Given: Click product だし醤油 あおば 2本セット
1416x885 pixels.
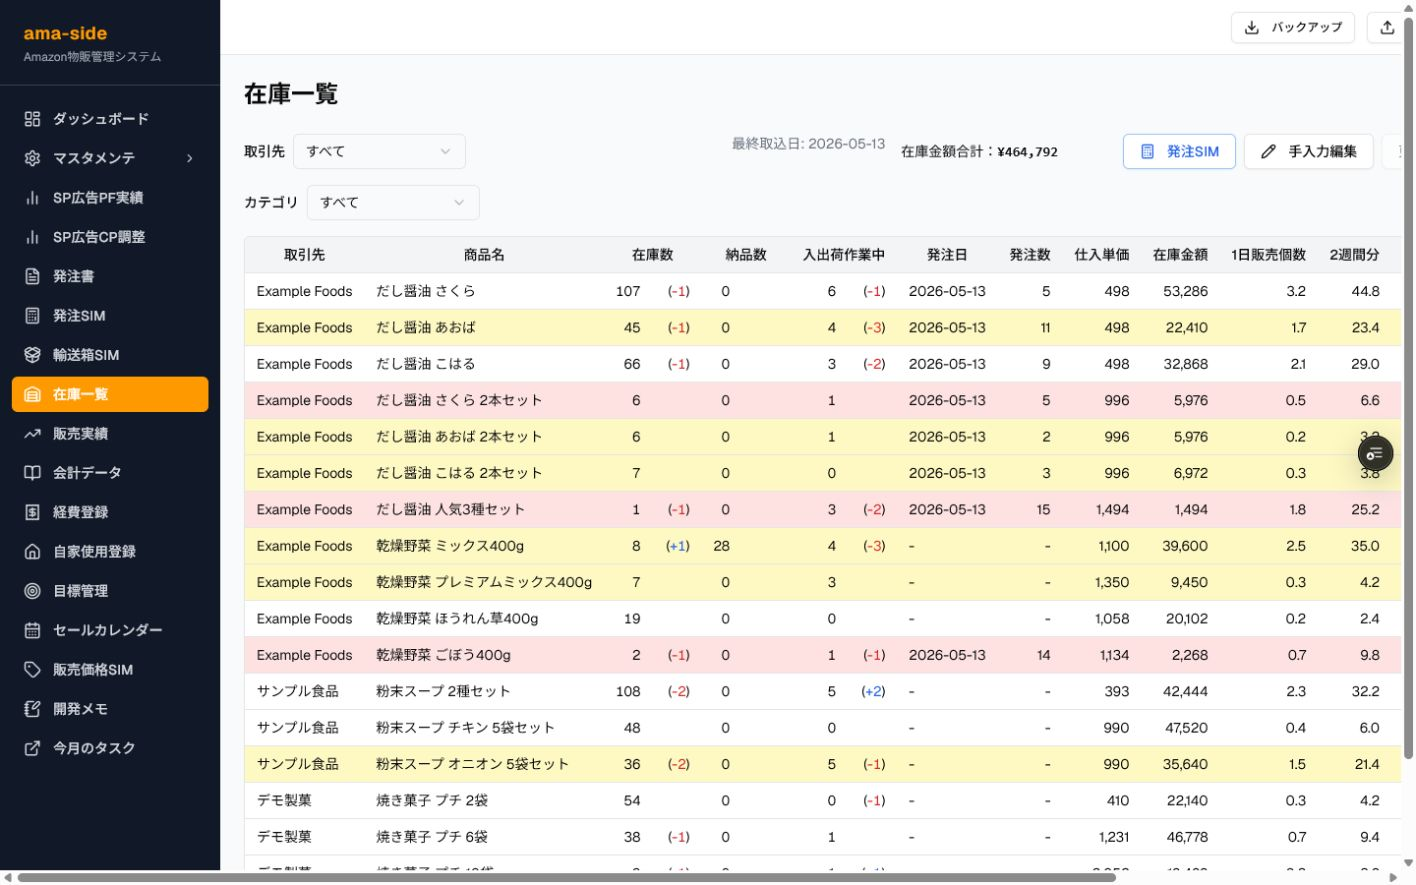Looking at the screenshot, I should pos(459,437).
